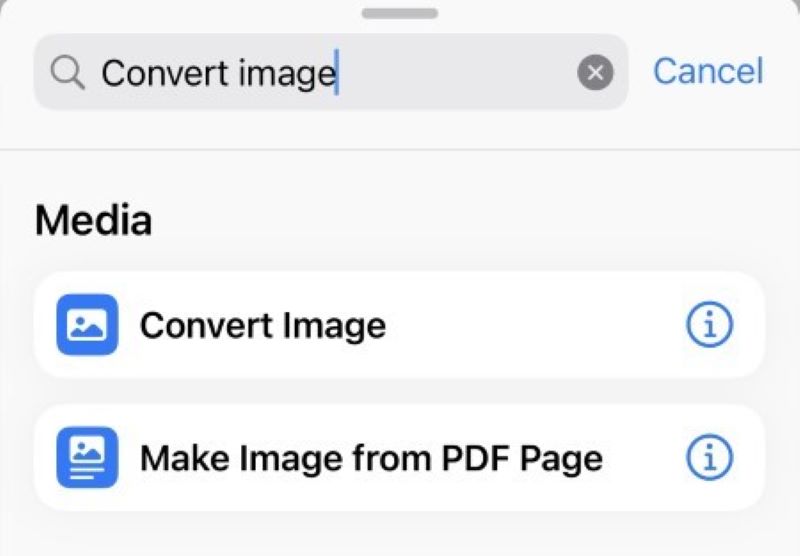Click the gray circle clear-search icon
Screen dimensions: 800x556
(x=595, y=72)
